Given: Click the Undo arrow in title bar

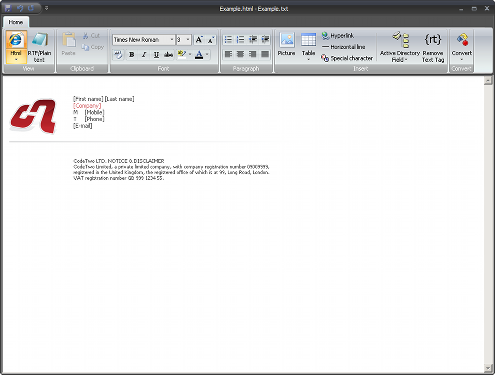Looking at the screenshot, I should [20, 8].
